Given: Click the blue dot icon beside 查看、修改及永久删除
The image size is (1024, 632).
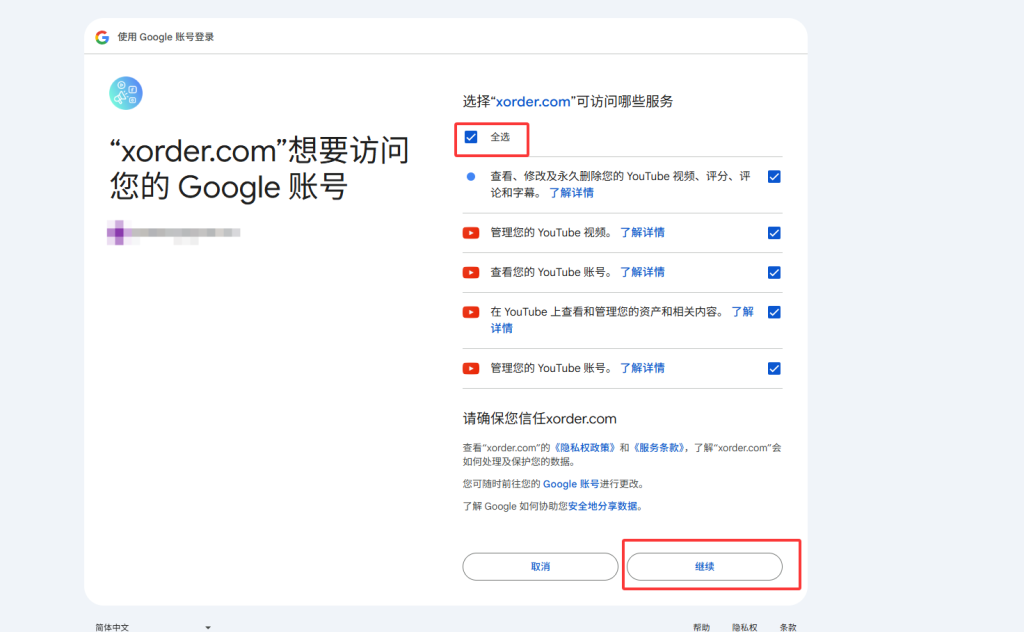Looking at the screenshot, I should [471, 176].
